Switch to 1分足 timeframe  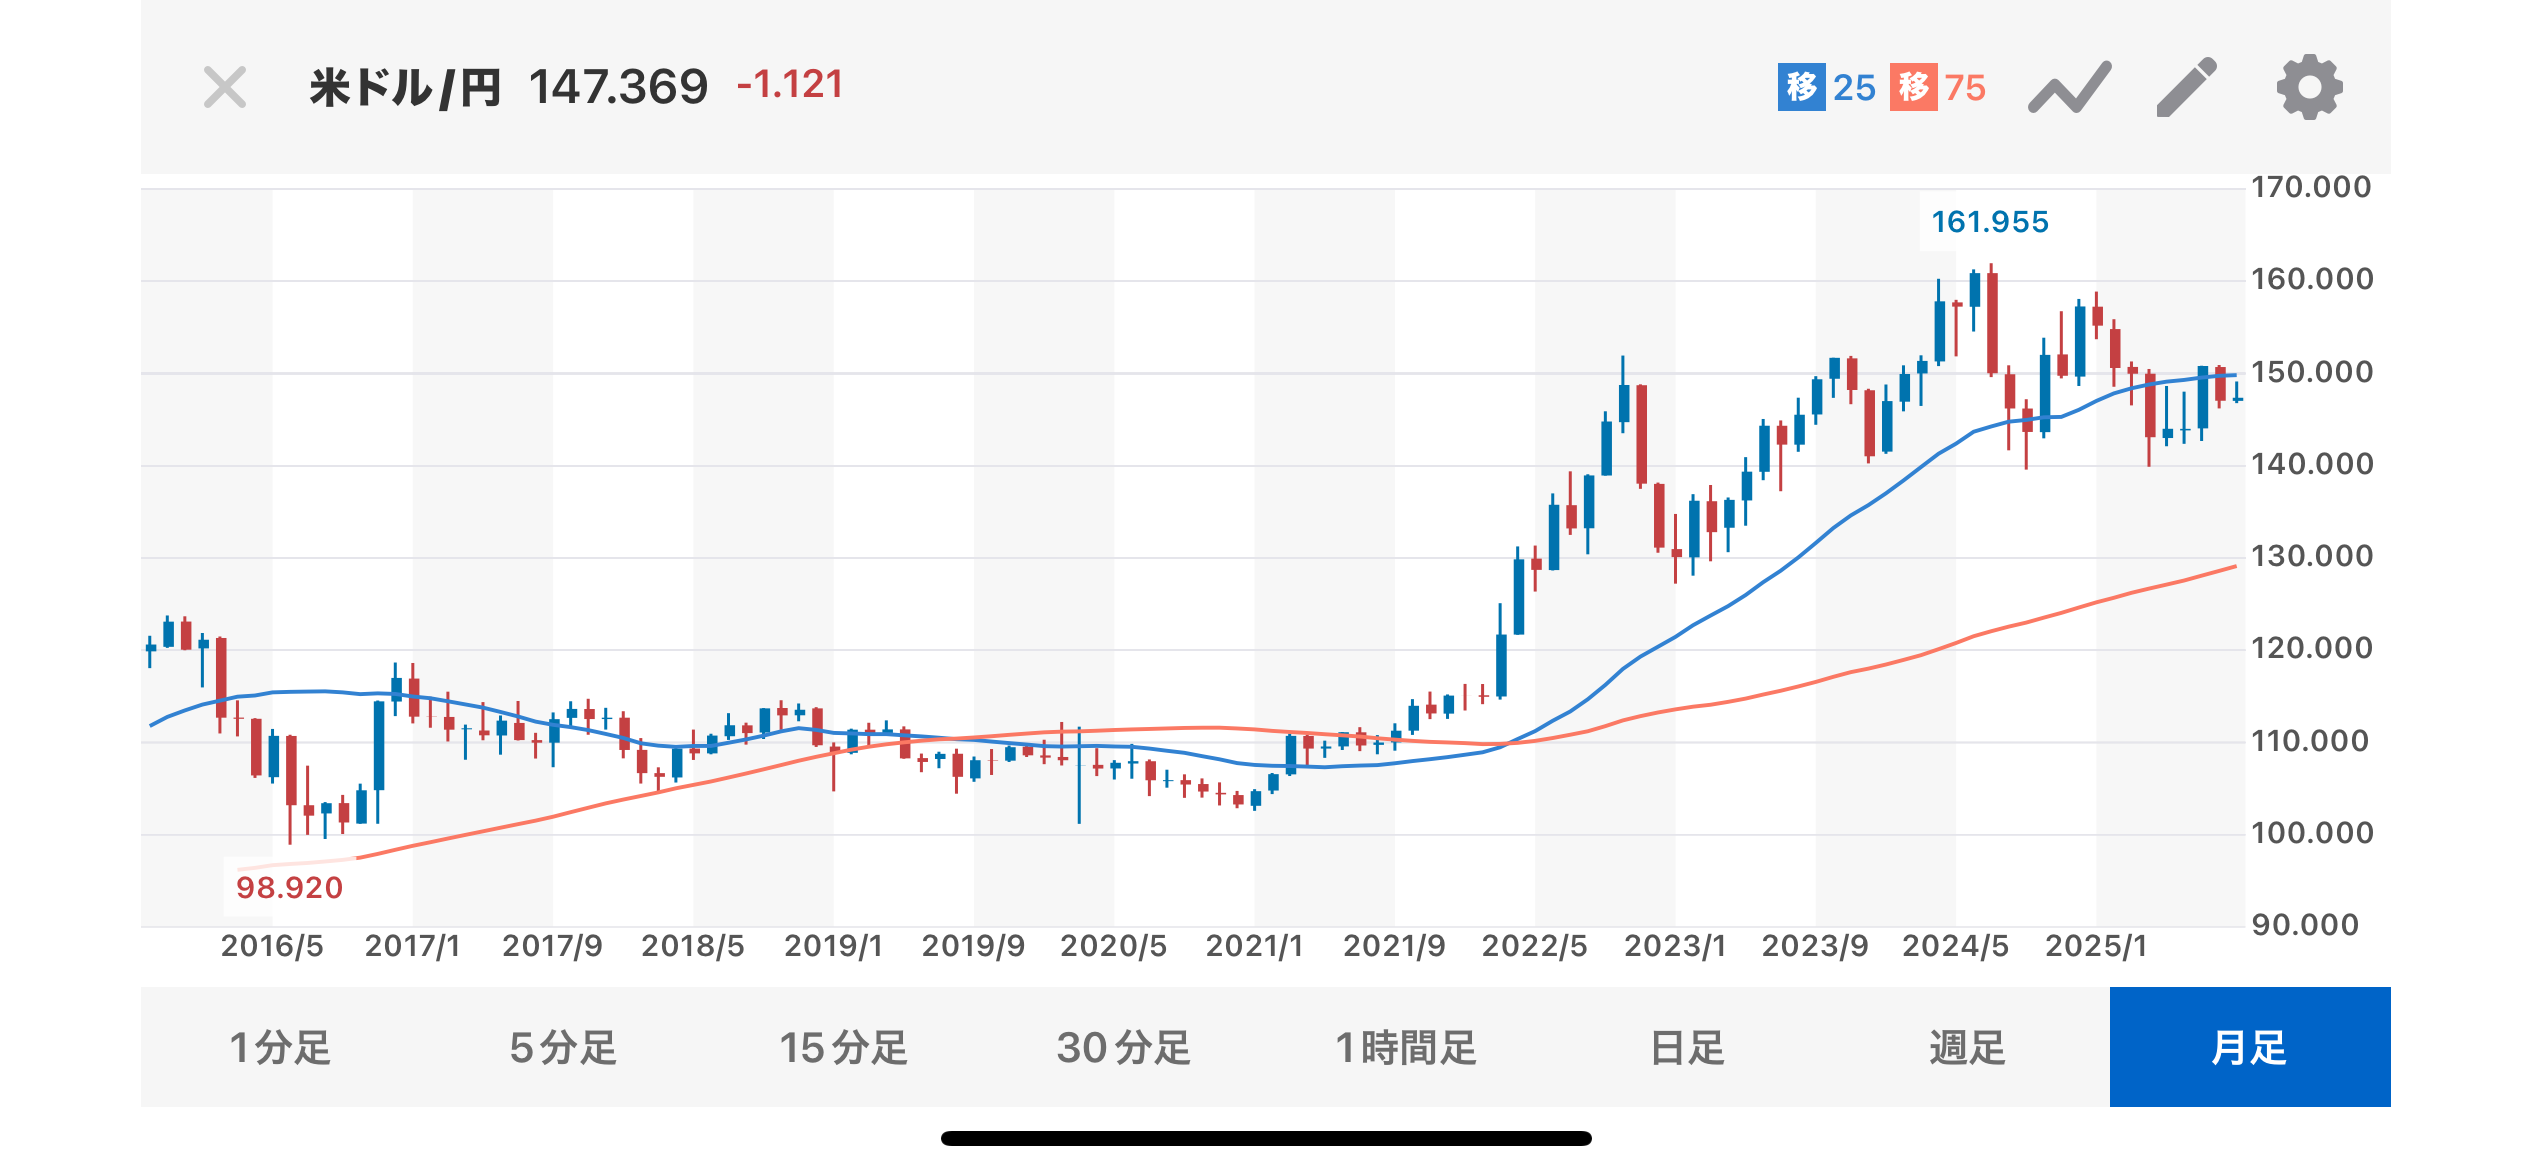280,1048
